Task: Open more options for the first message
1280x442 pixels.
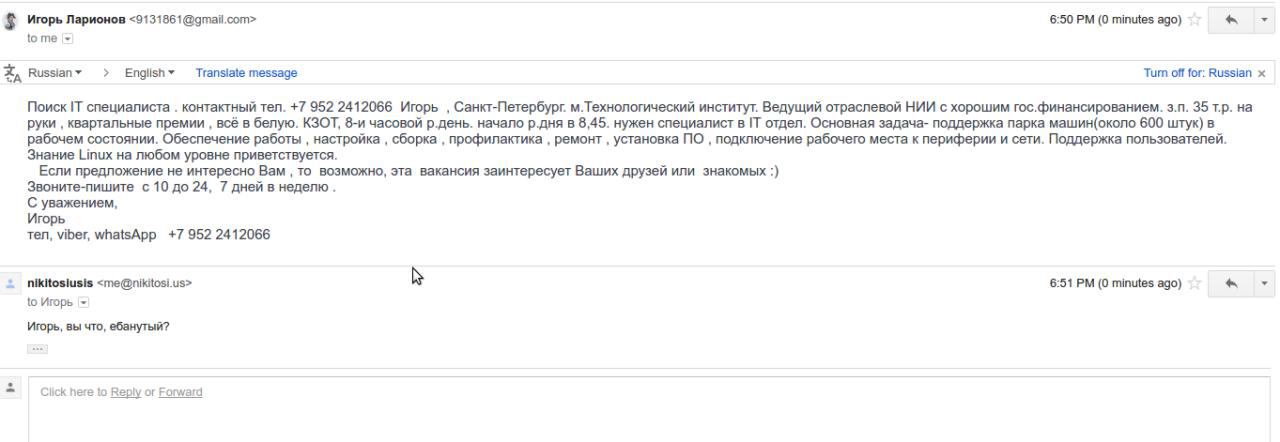Action: (x=1262, y=19)
